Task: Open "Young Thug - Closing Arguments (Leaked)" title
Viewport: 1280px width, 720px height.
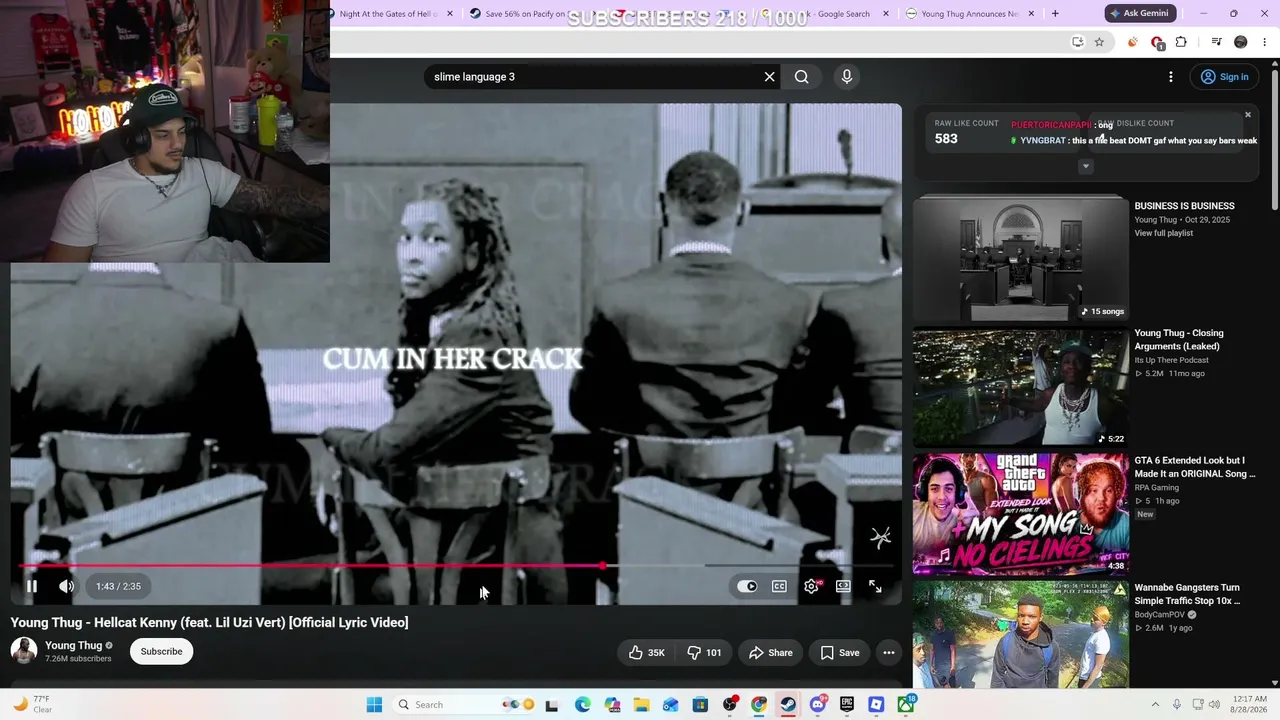Action: pyautogui.click(x=1181, y=340)
